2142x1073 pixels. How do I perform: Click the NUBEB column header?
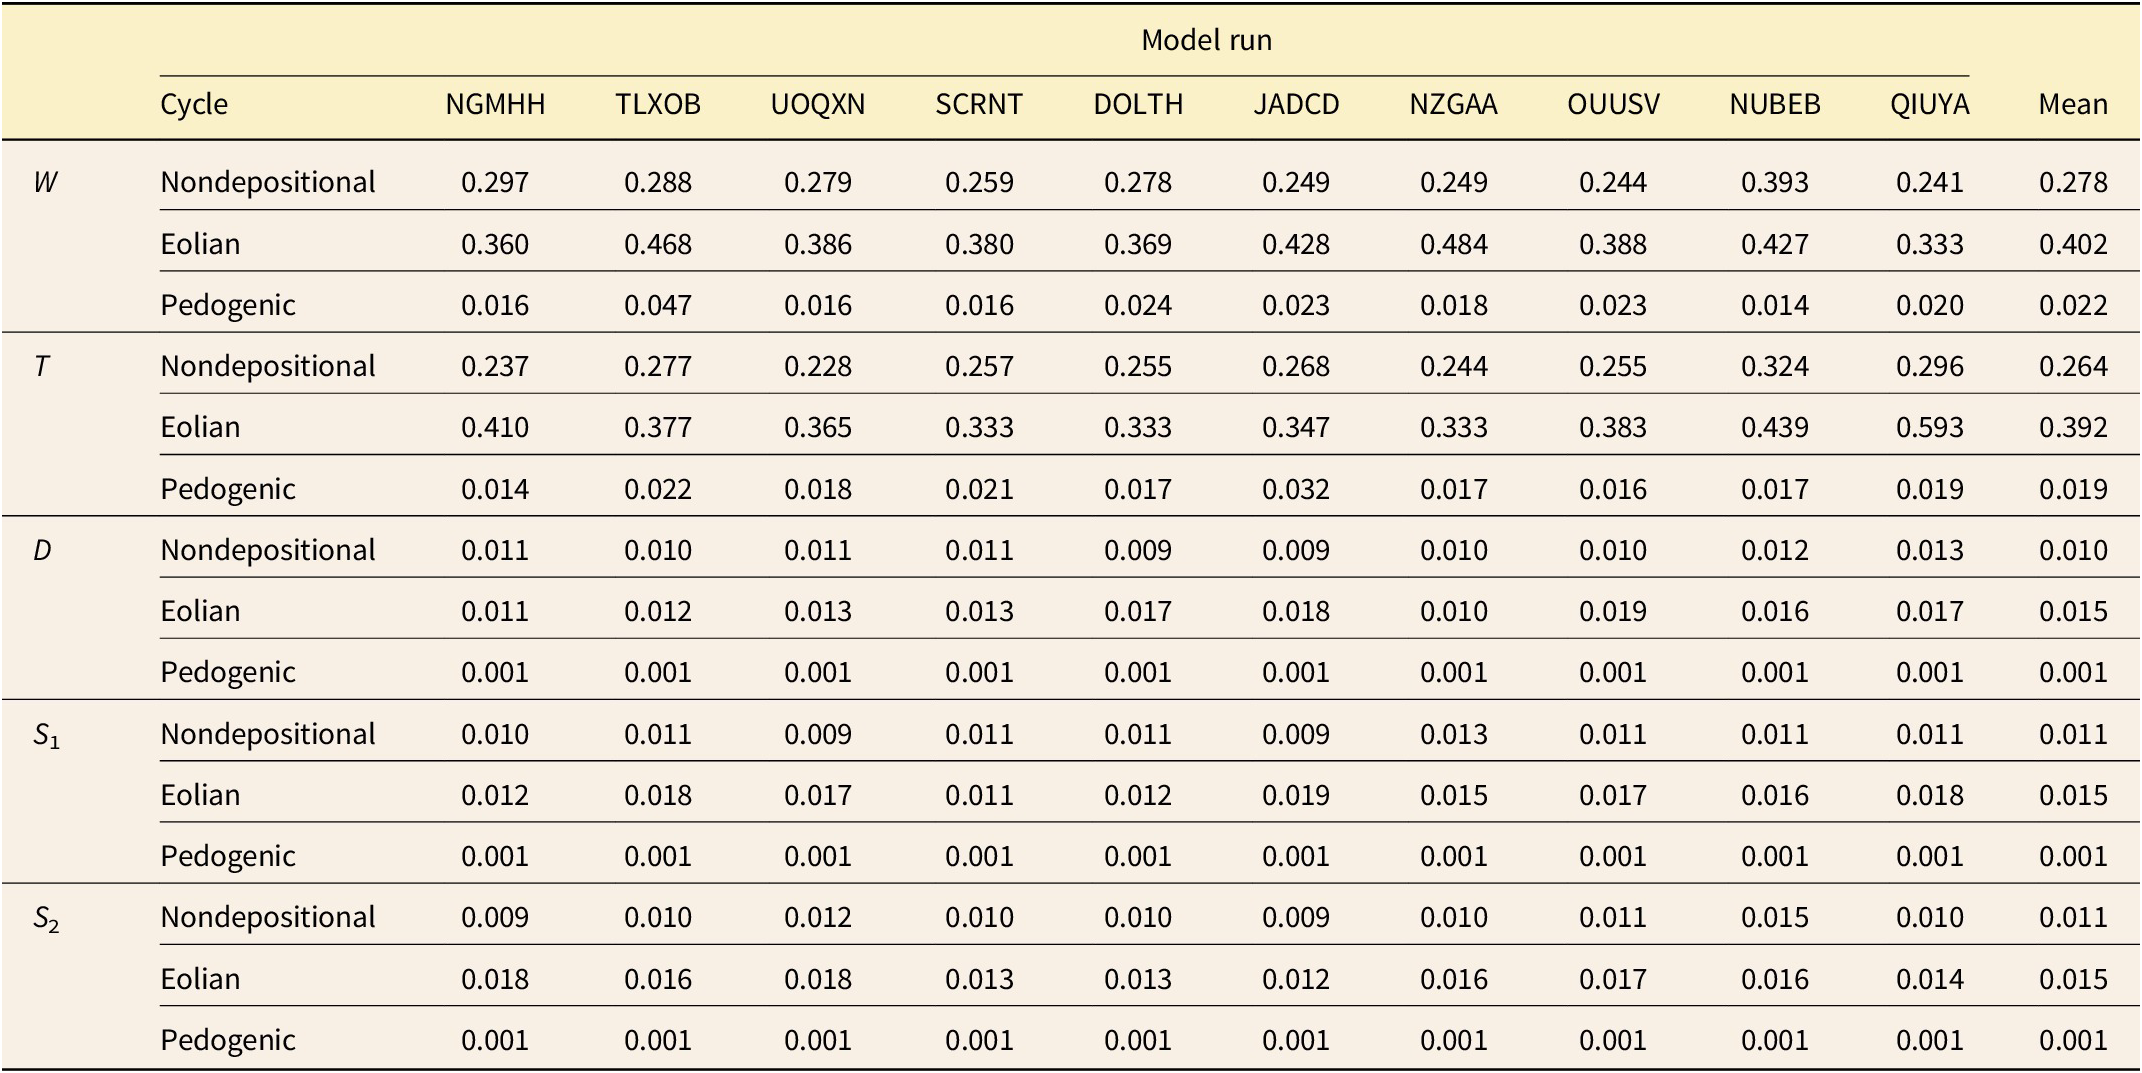[x=1775, y=104]
